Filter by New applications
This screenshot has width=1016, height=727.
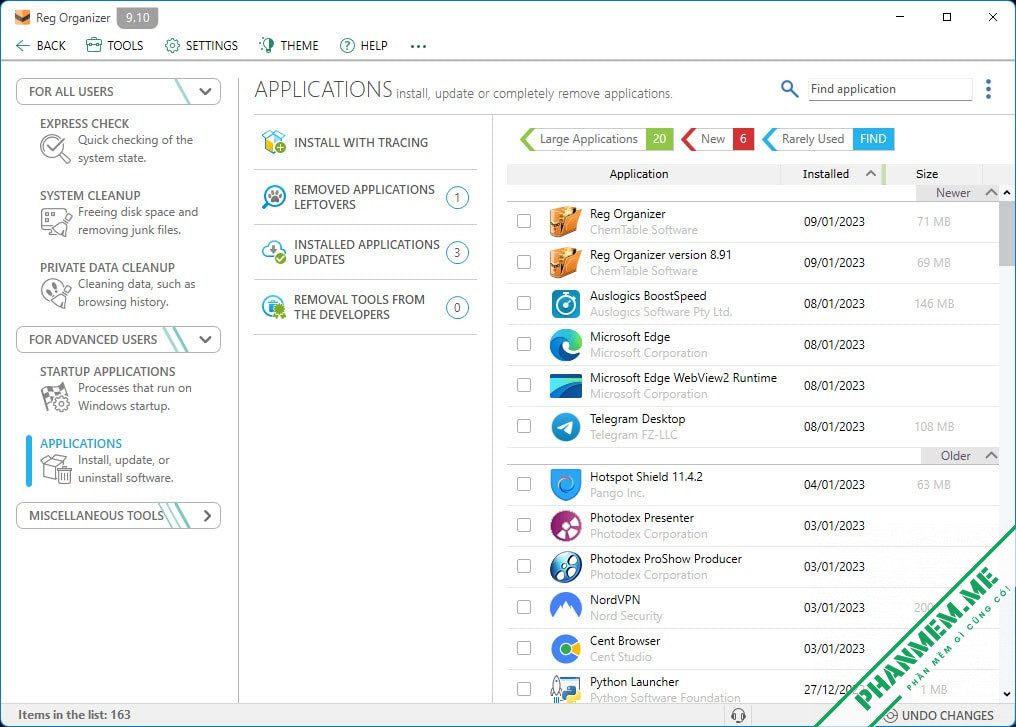(718, 139)
